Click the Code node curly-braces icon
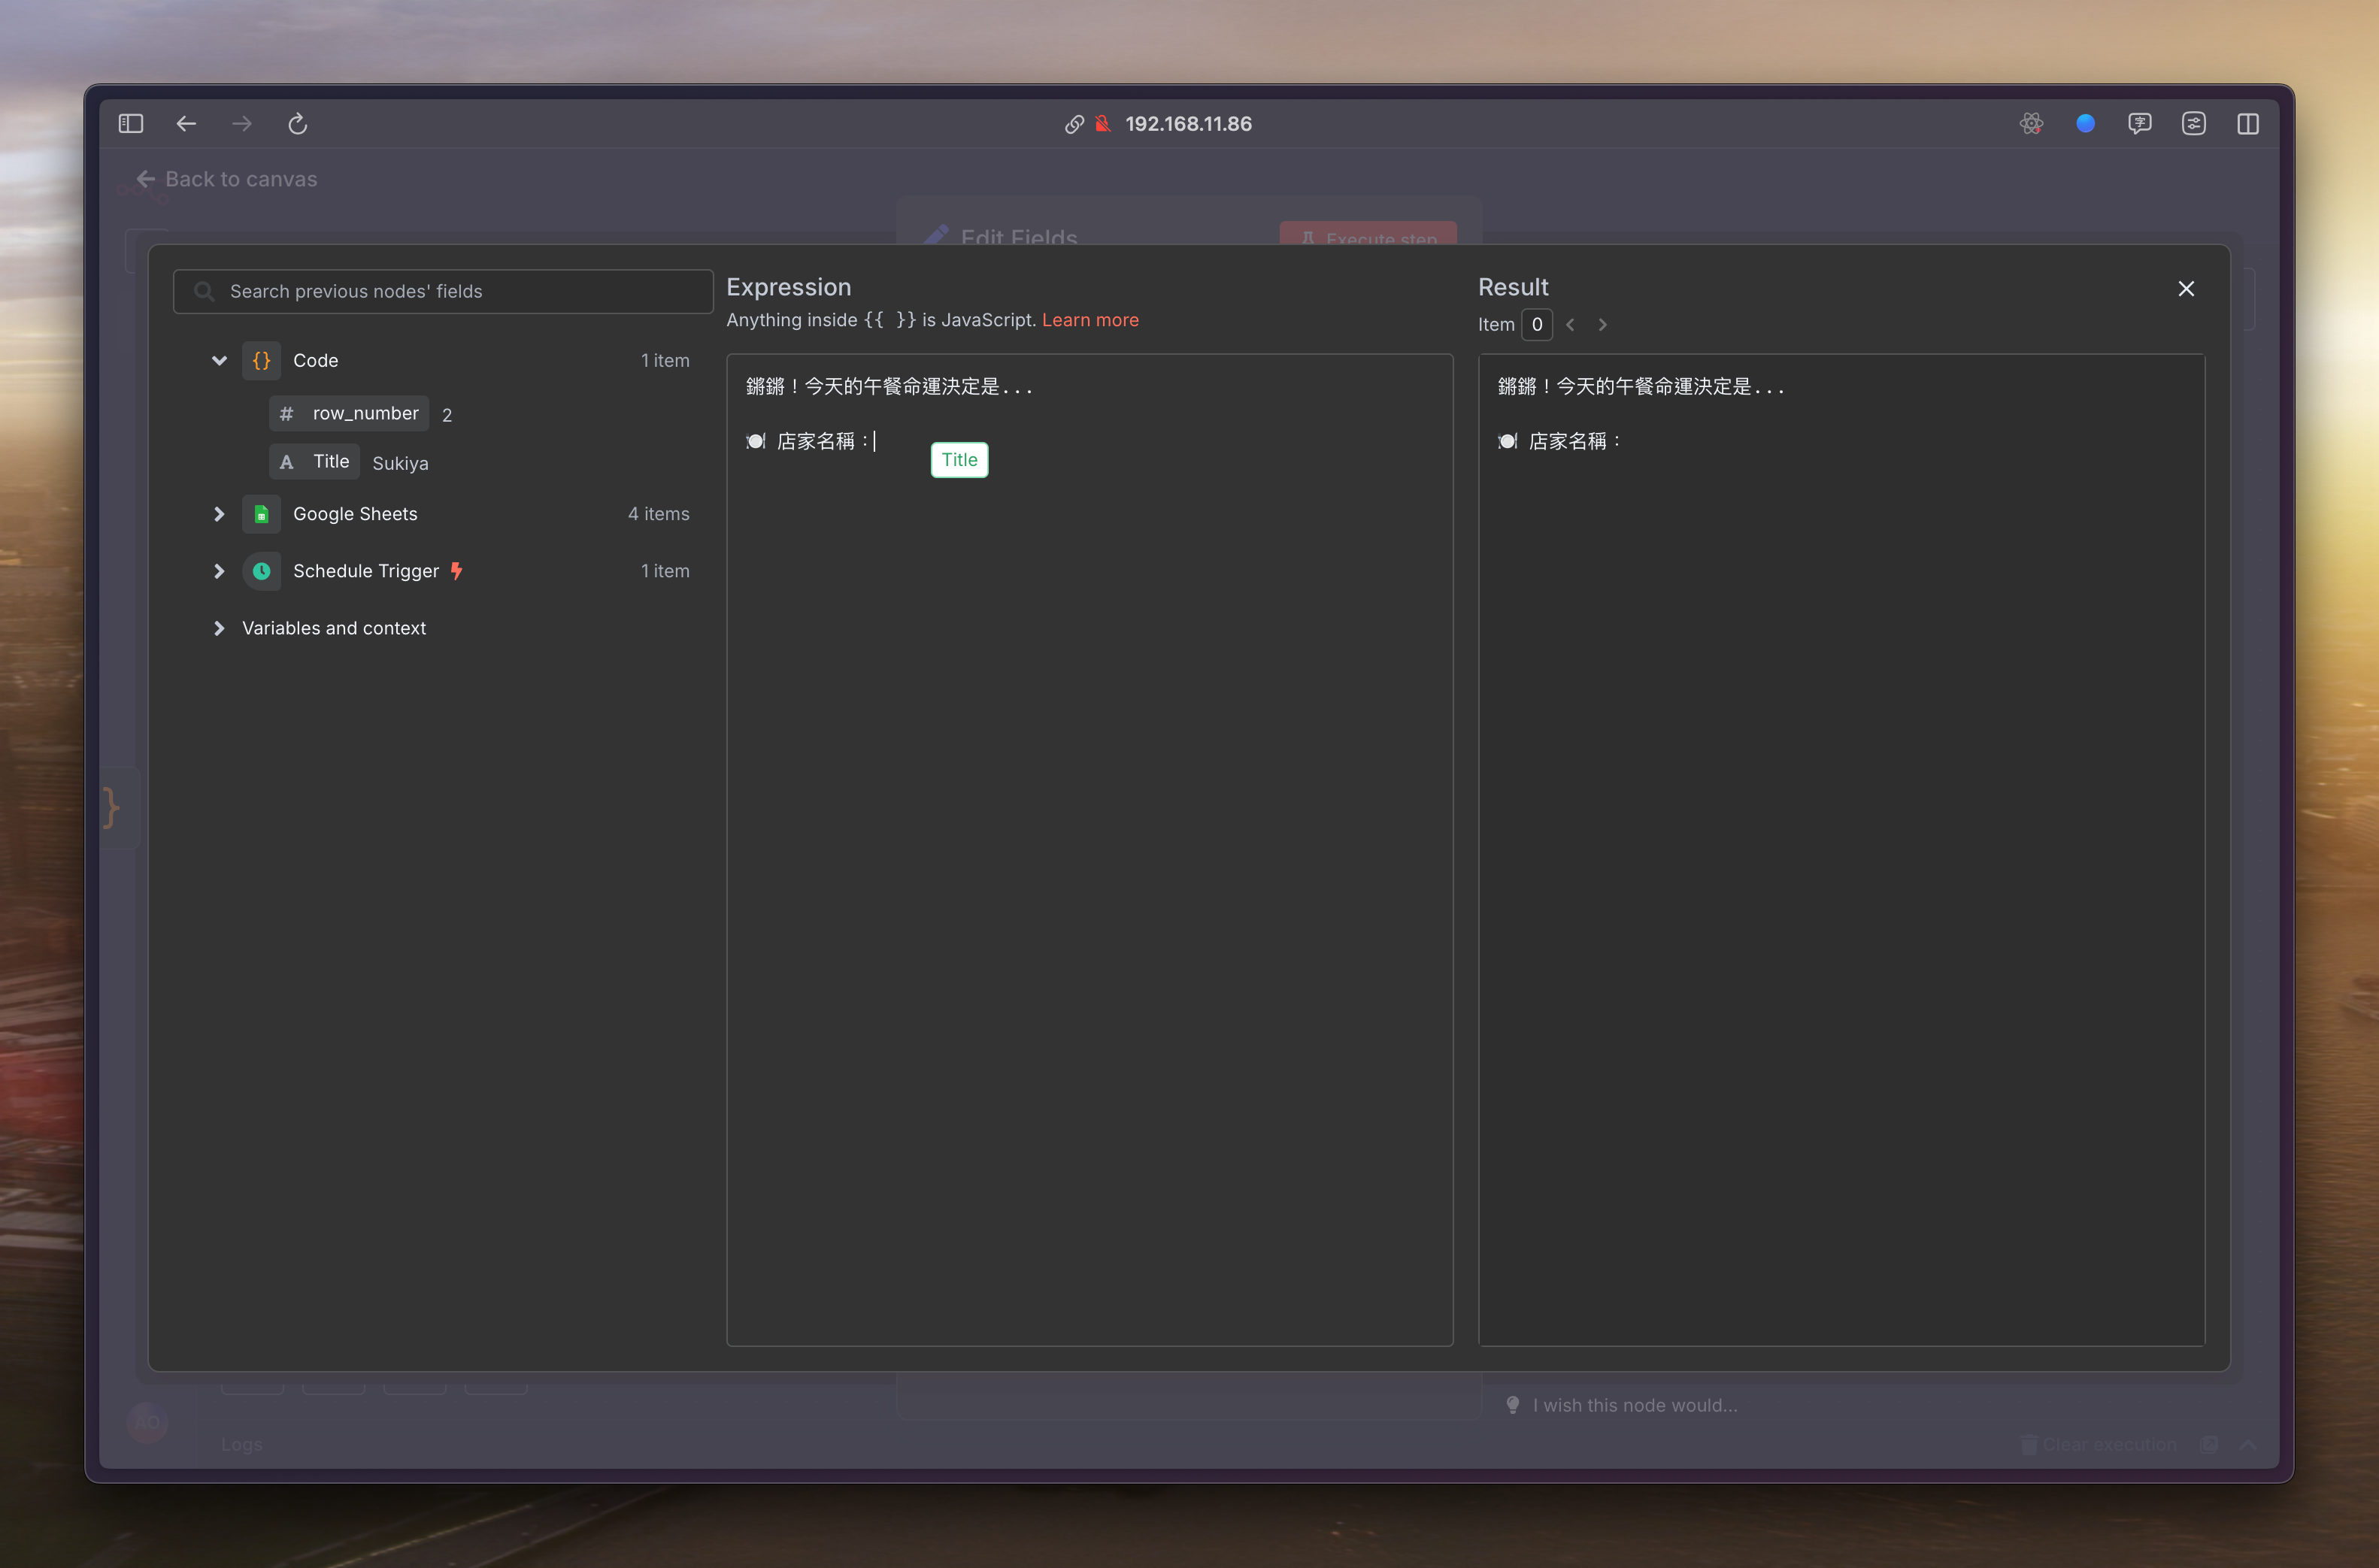 pos(261,360)
